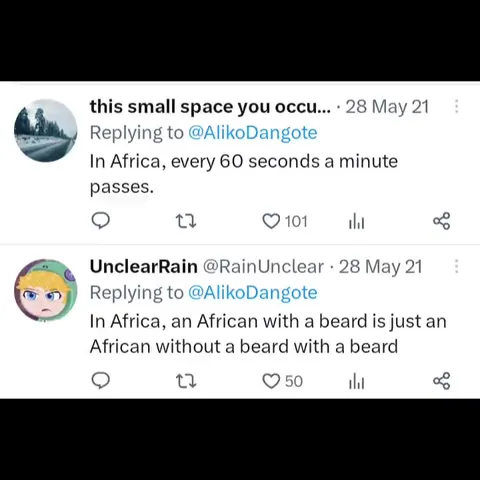Reply to UnclearRain's beard tweet
The height and width of the screenshot is (480, 480).
click(101, 381)
